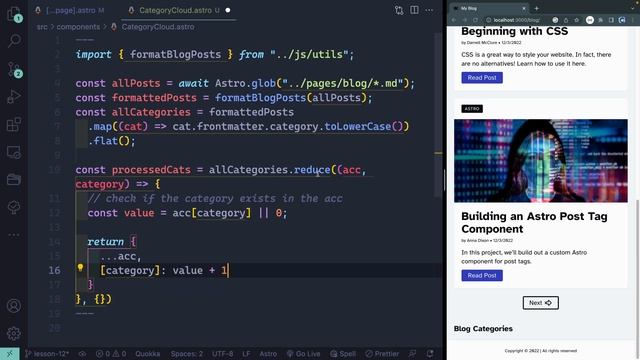Click the Next pagination button
This screenshot has width=640, height=360.
(541, 303)
